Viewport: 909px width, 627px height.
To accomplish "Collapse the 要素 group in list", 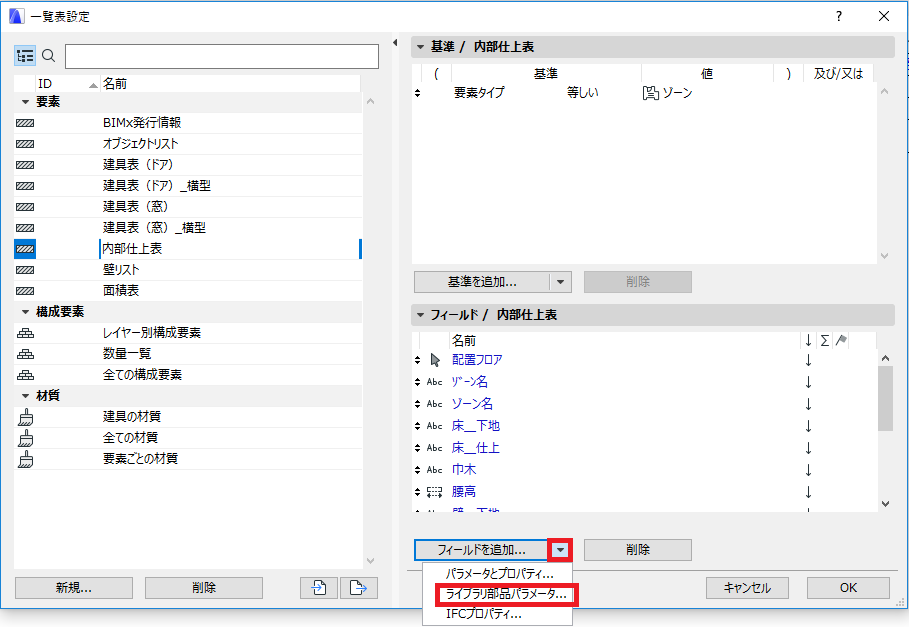I will 26,102.
